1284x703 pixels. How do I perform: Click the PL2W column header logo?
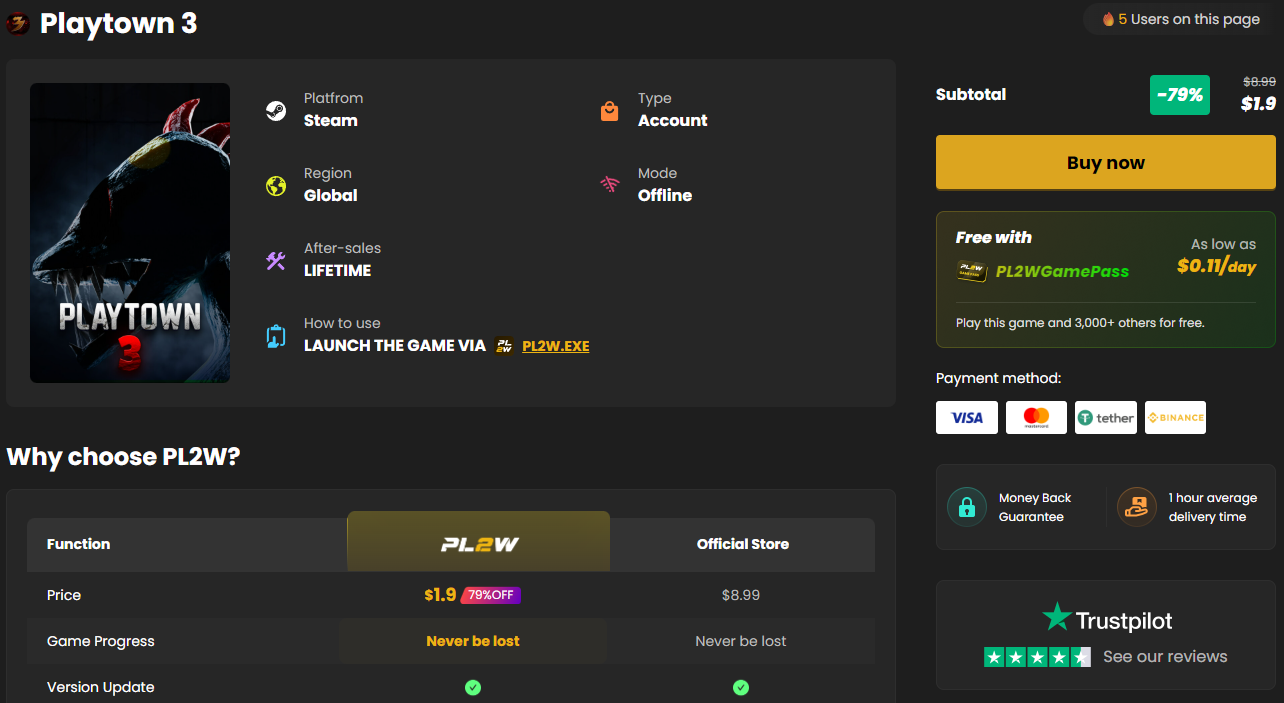[478, 544]
